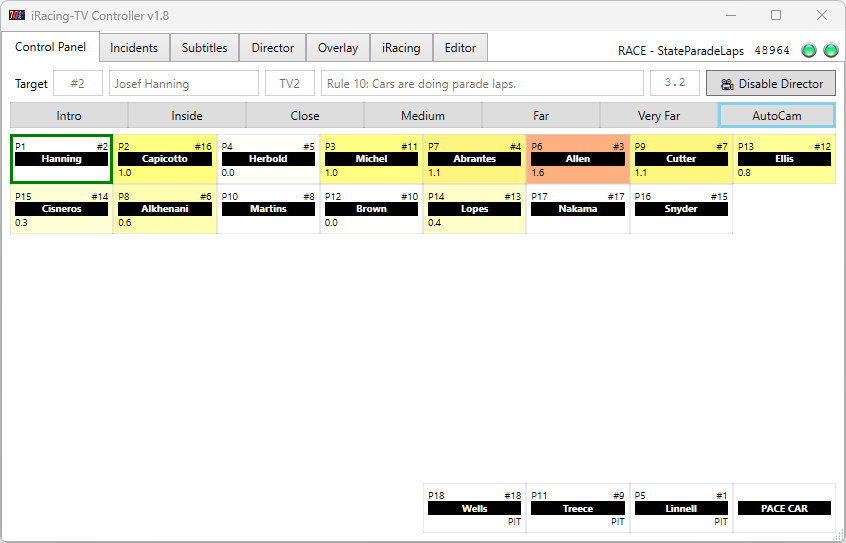The height and width of the screenshot is (543, 846).
Task: Select the Cutter P9 driver card
Action: pos(681,159)
